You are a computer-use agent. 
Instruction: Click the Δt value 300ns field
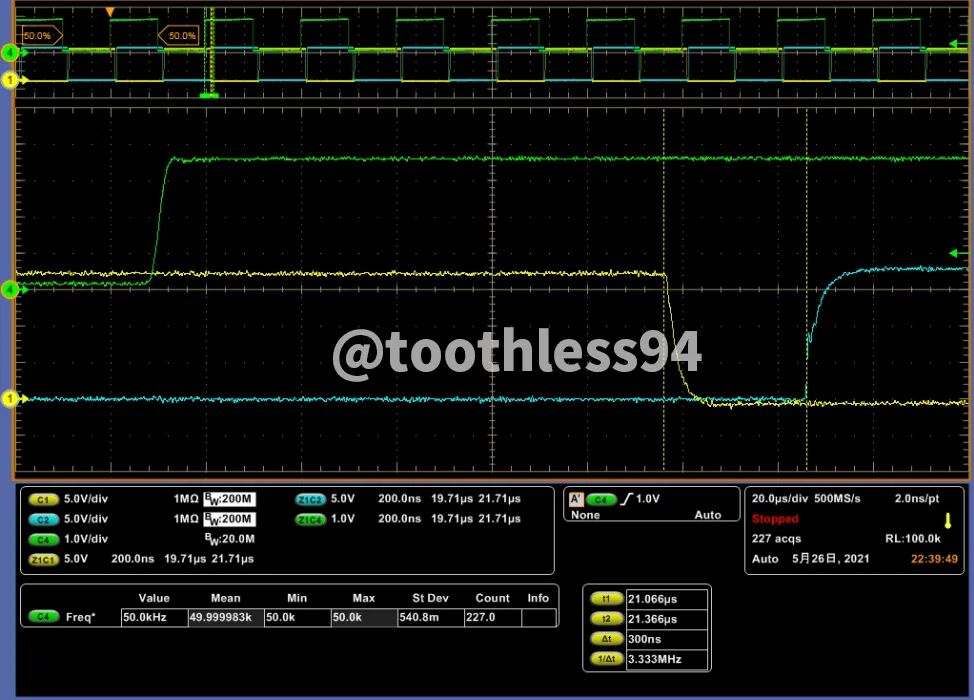(x=667, y=639)
